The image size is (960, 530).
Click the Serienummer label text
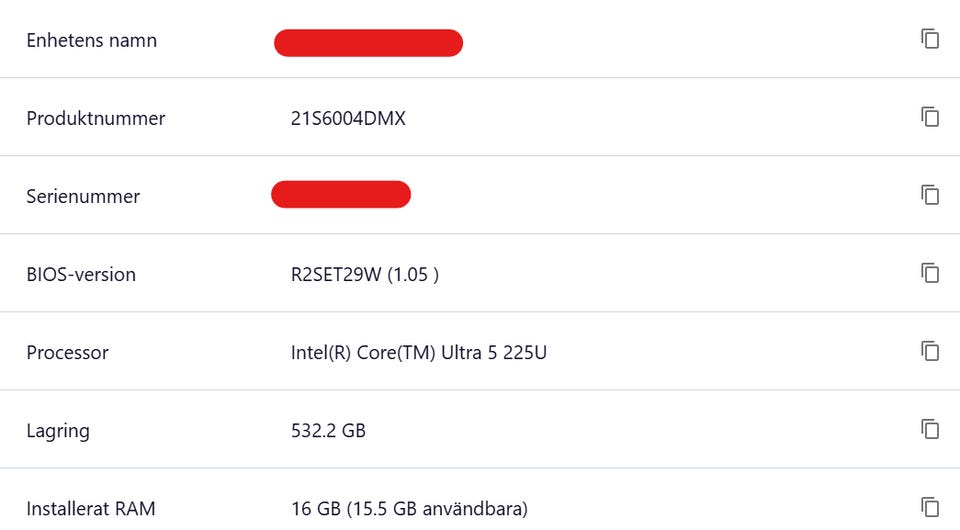pos(83,197)
